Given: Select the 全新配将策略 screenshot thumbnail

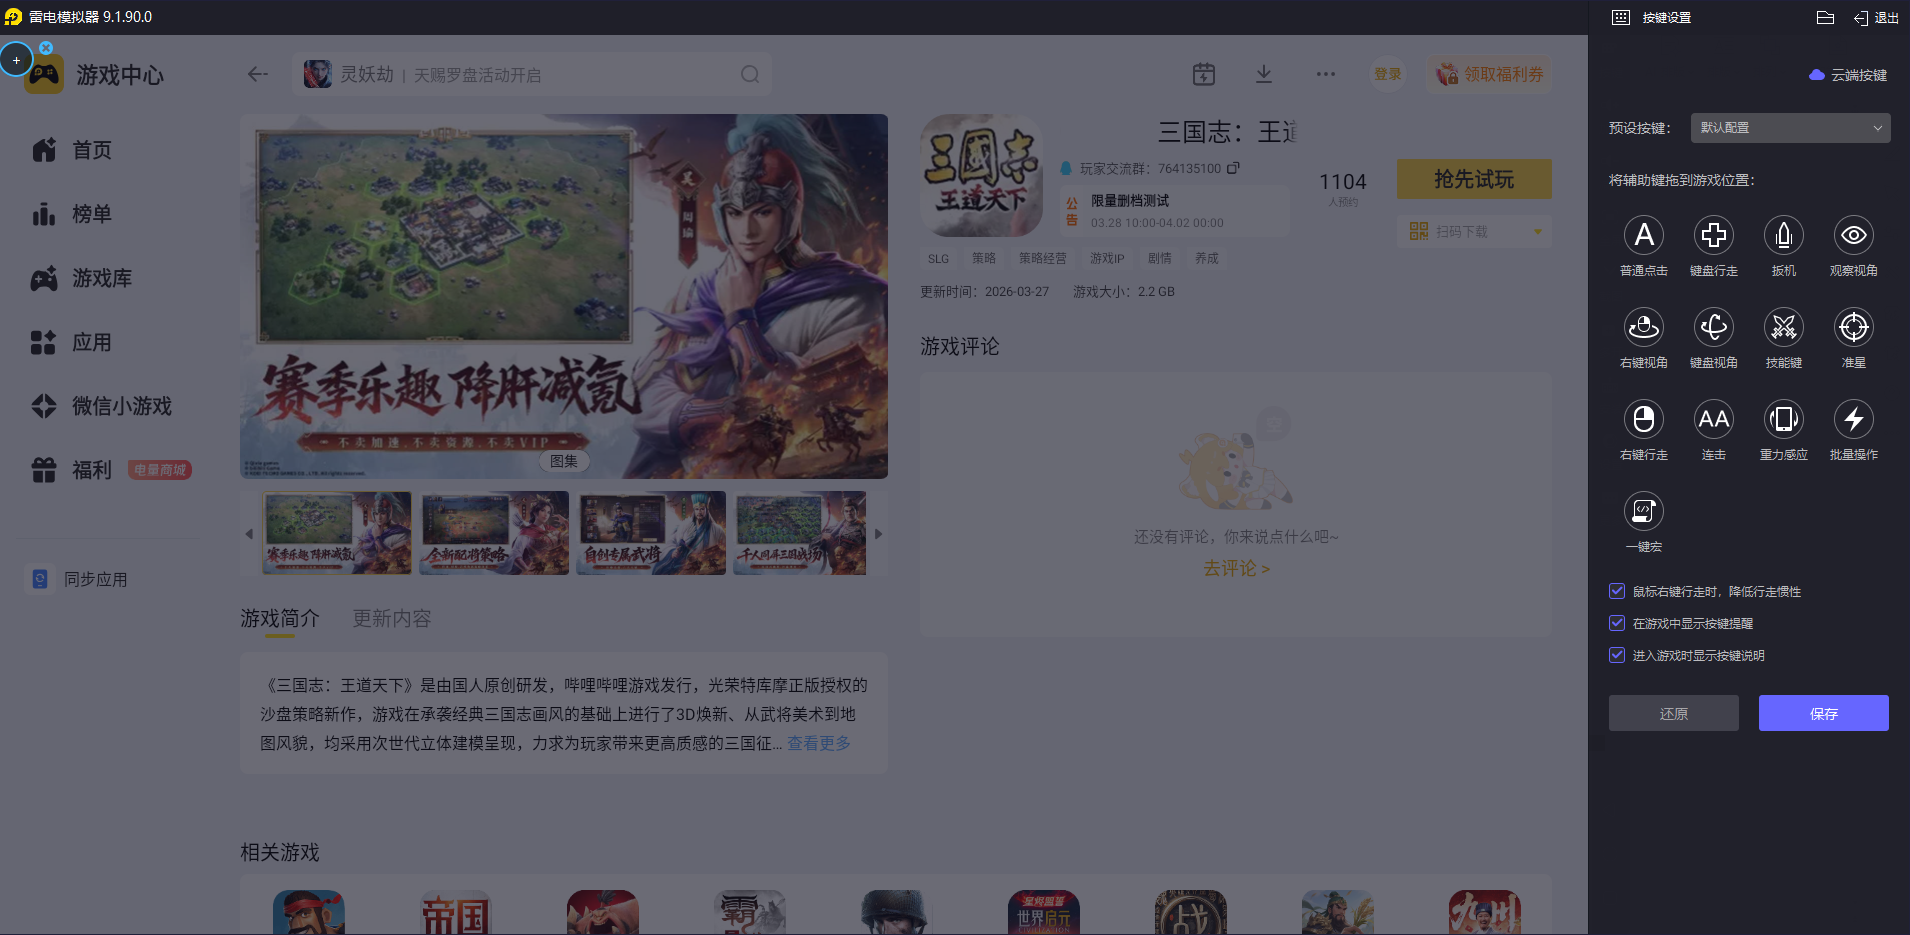Looking at the screenshot, I should coord(494,533).
